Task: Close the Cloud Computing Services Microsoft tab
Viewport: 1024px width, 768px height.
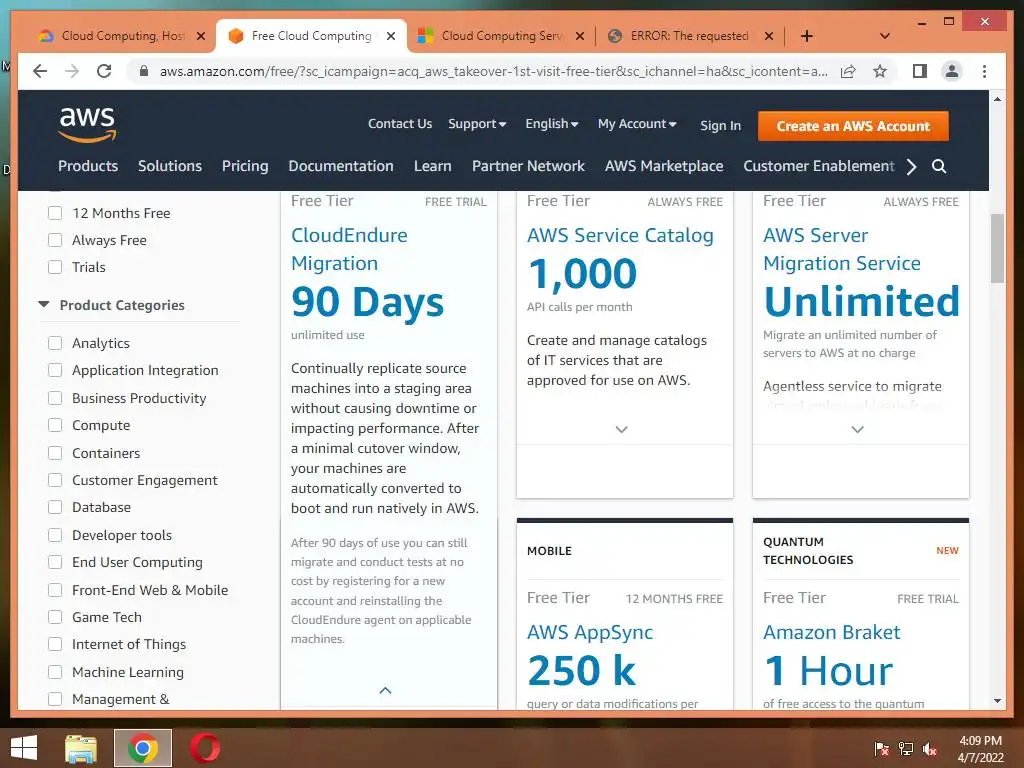Action: click(579, 36)
